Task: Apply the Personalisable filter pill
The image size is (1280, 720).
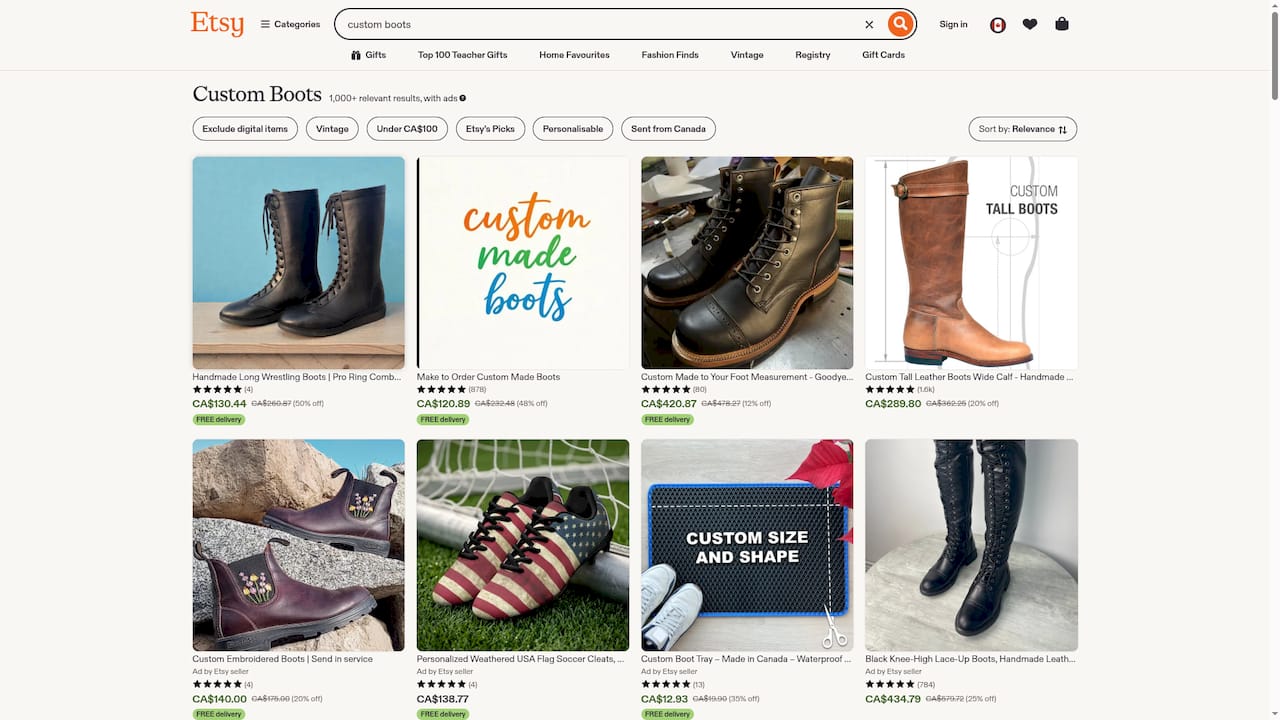Action: (572, 128)
